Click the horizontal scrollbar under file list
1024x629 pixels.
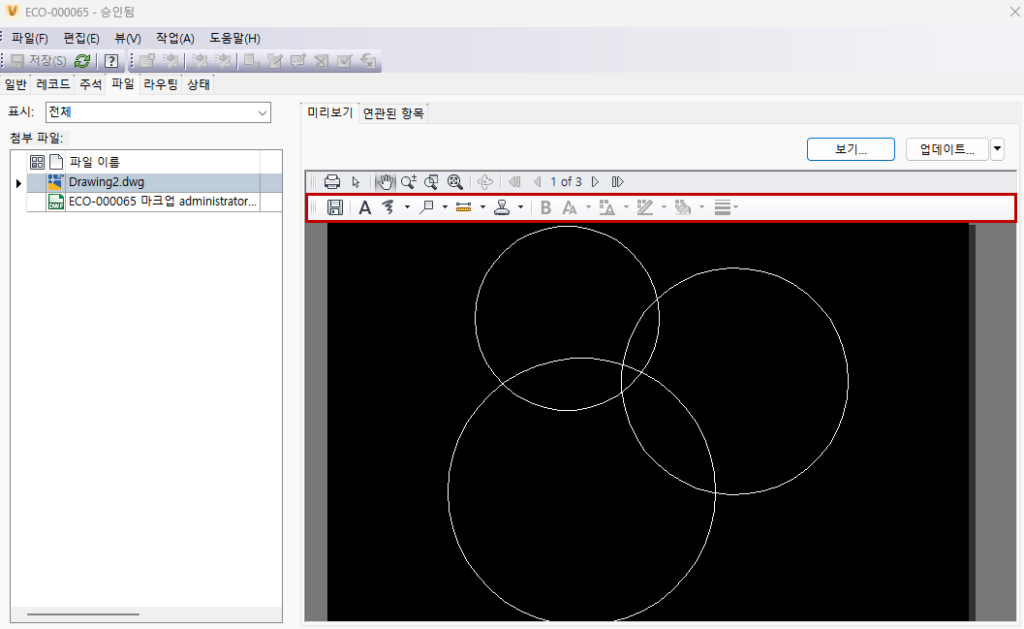[x=83, y=614]
